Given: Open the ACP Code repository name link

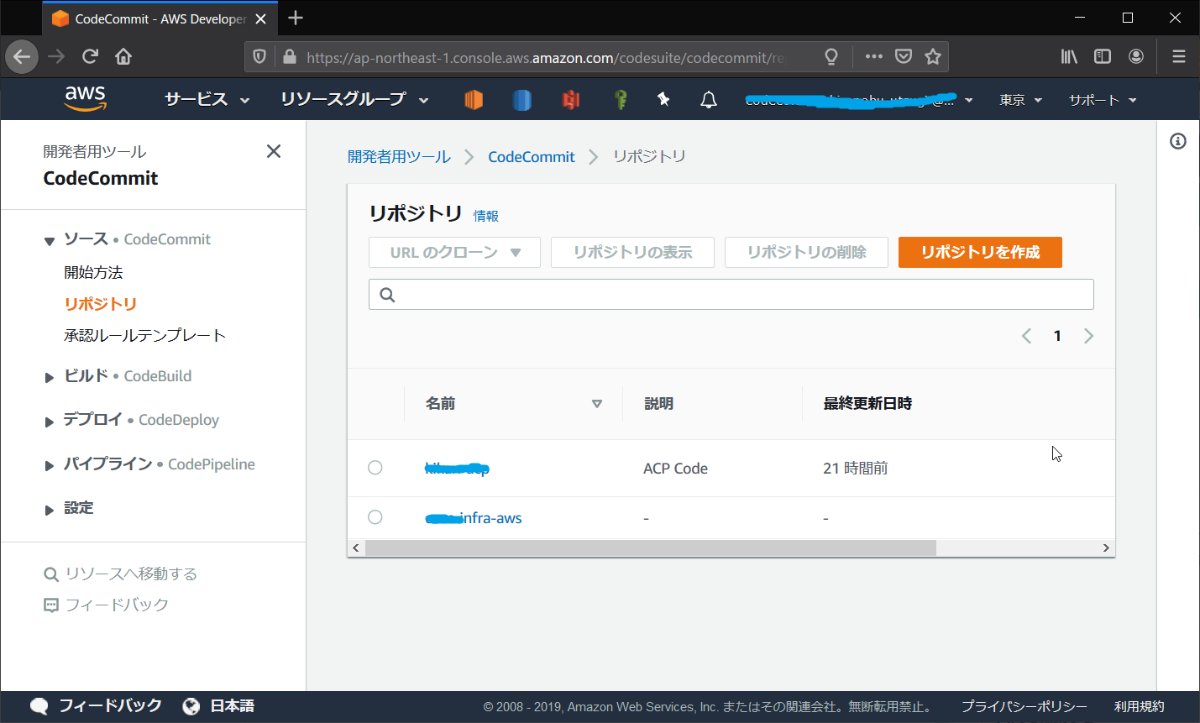Looking at the screenshot, I should 457,468.
